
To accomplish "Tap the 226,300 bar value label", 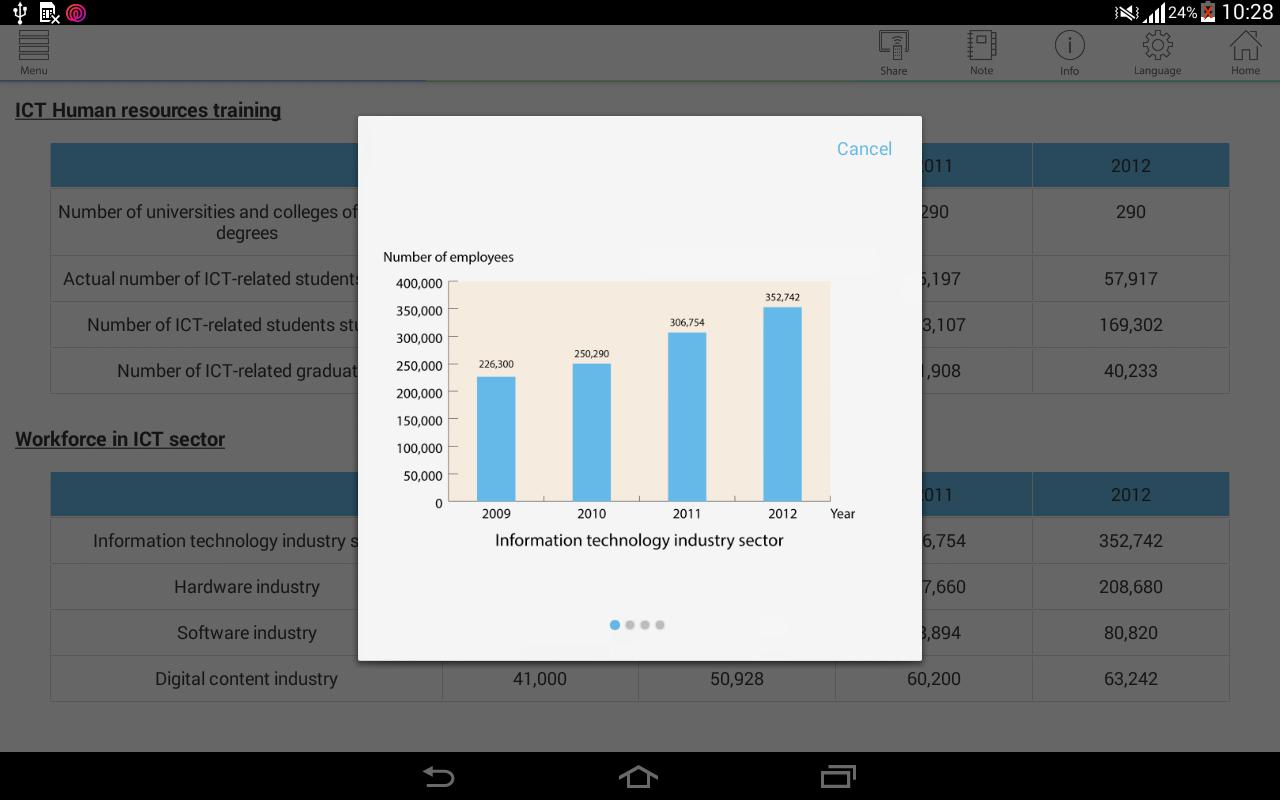I will pyautogui.click(x=496, y=364).
